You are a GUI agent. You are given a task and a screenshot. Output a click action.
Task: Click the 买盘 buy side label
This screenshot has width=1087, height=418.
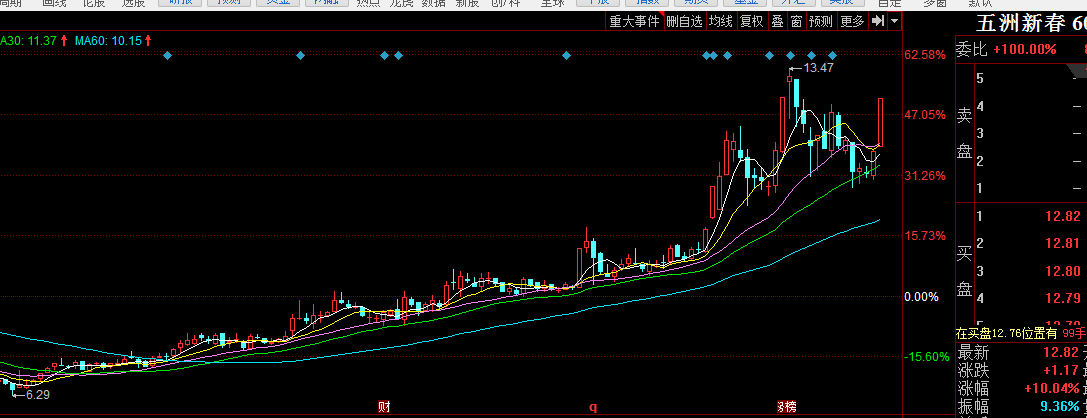[964, 271]
